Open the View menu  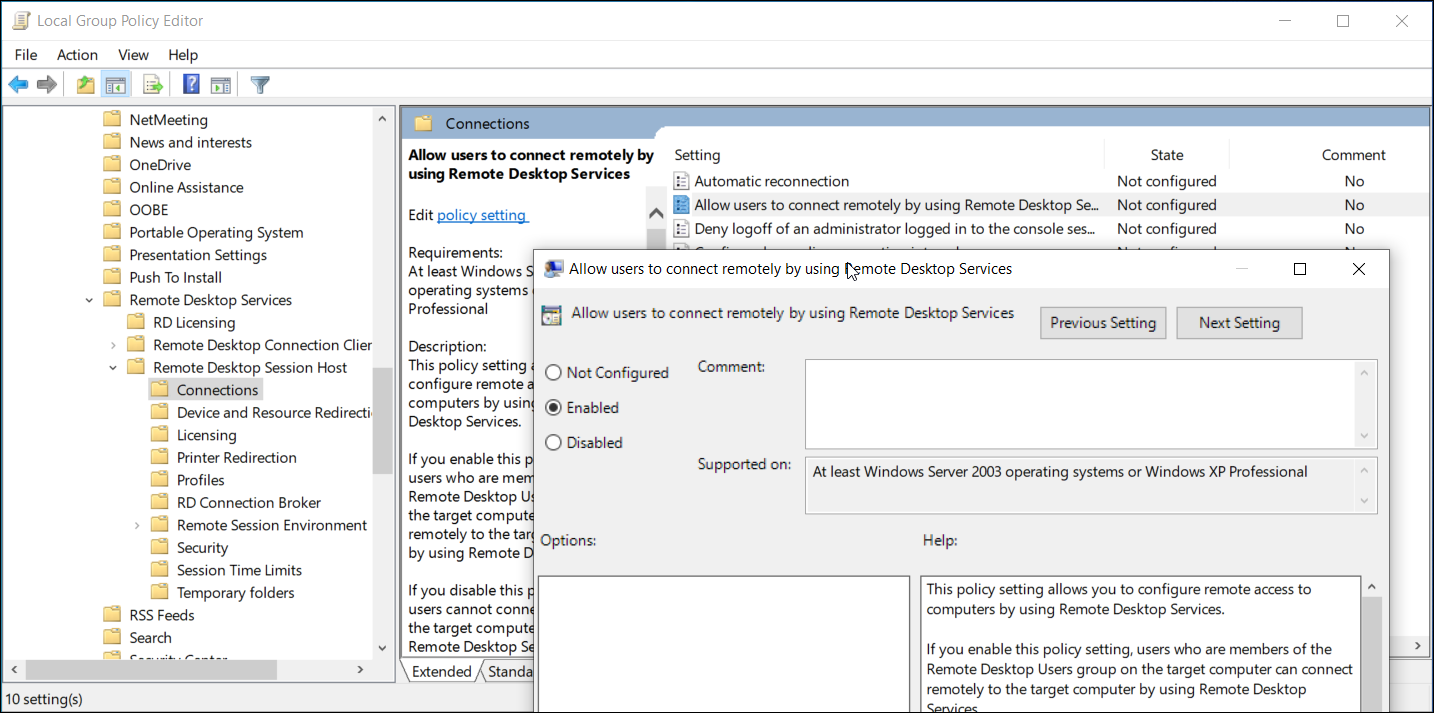[133, 55]
